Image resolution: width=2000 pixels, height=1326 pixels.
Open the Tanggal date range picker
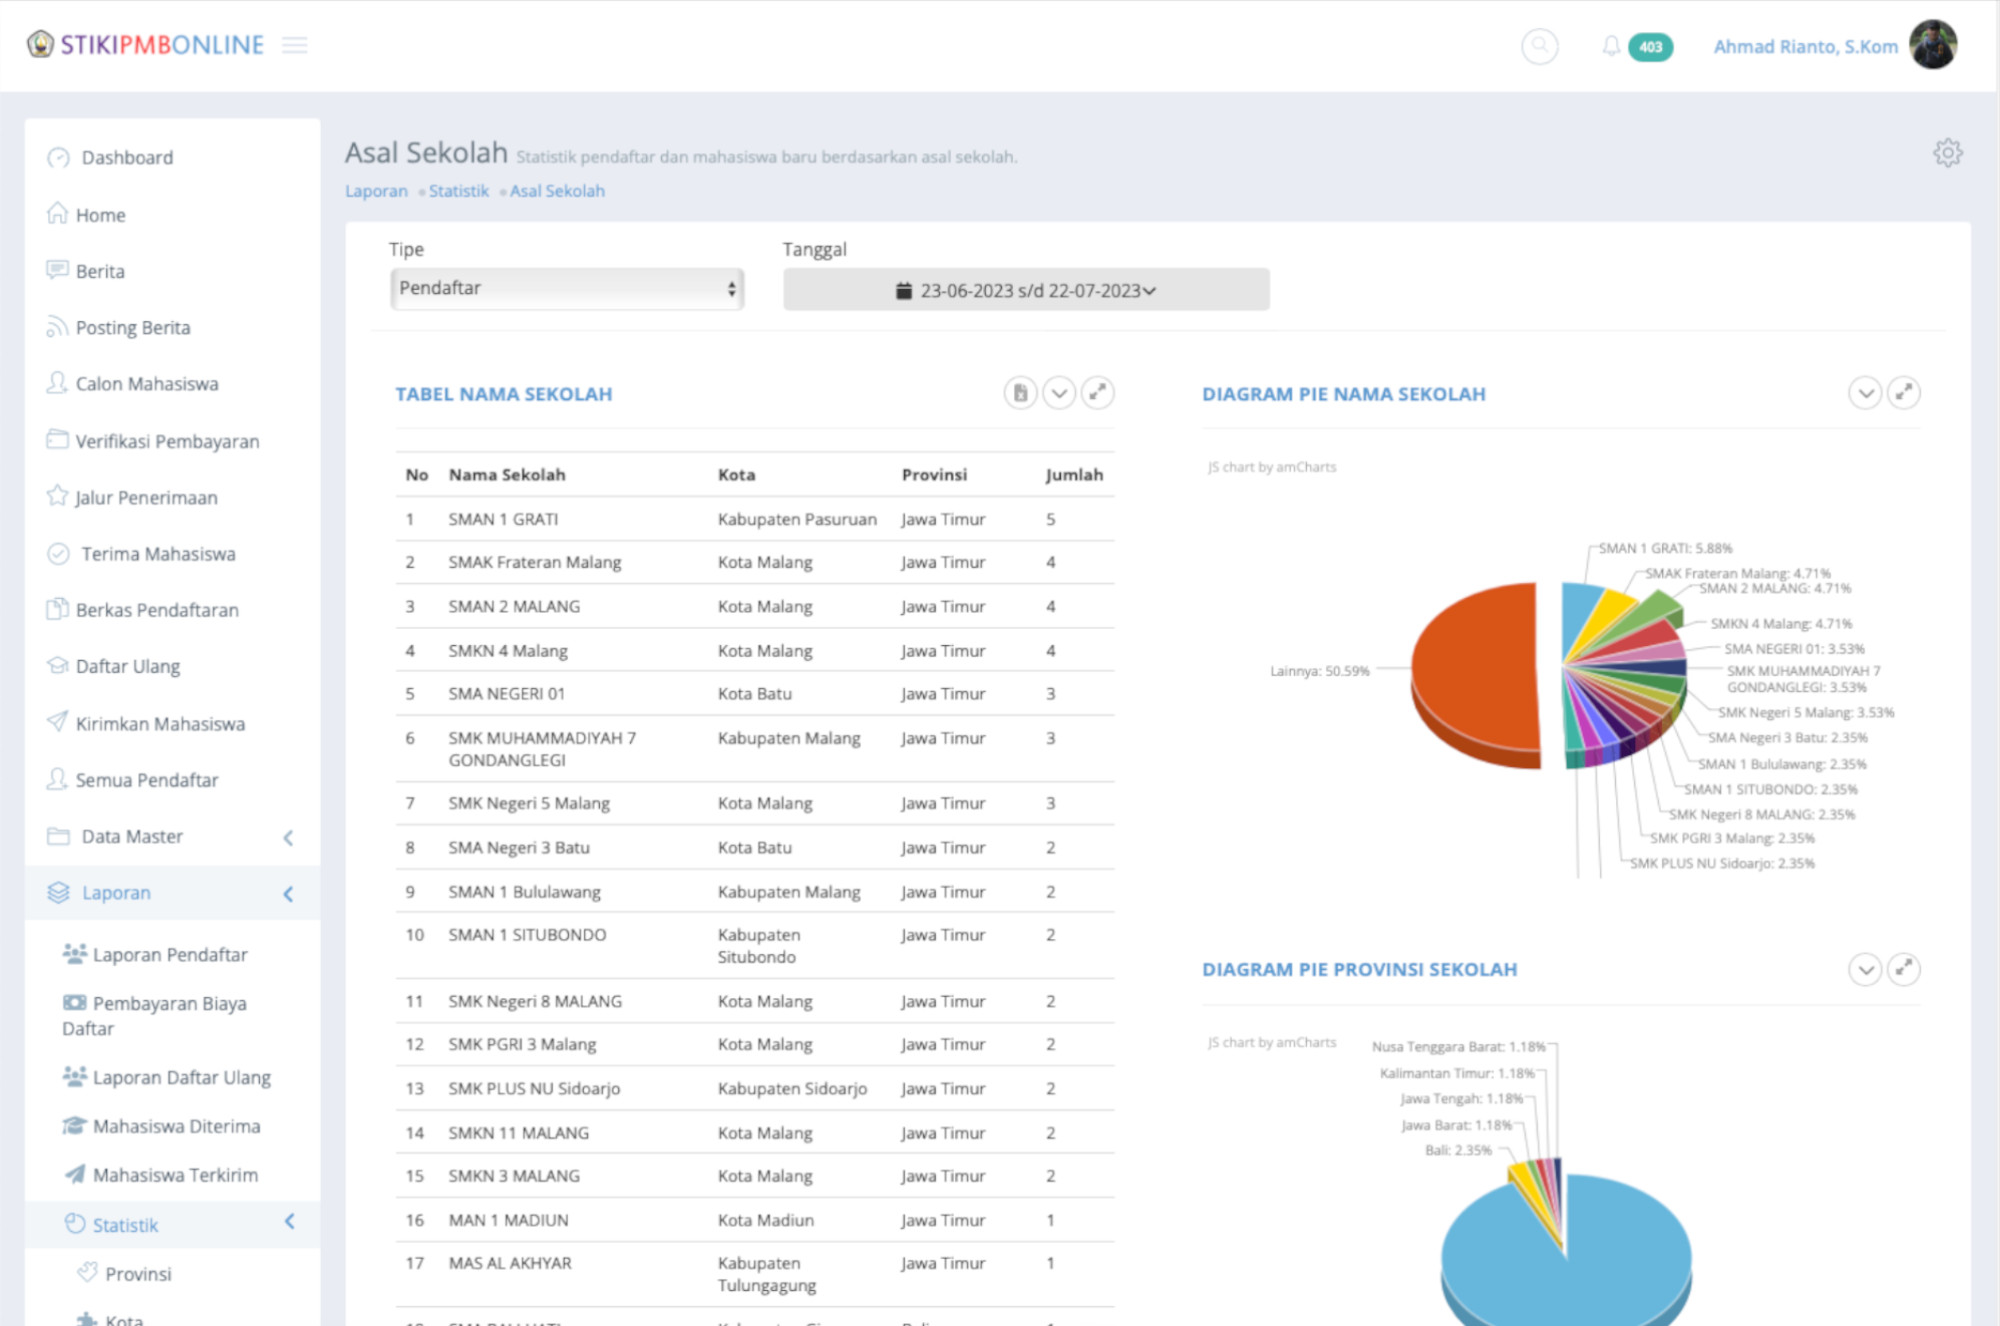click(x=1026, y=290)
